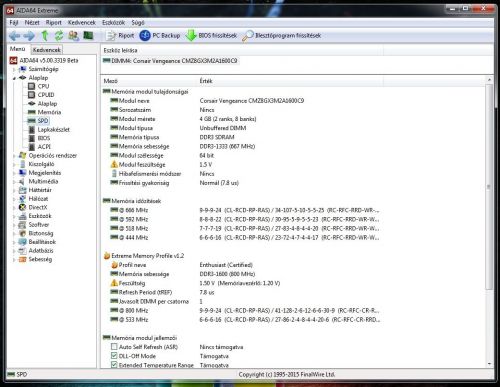The height and width of the screenshot is (387, 500).
Task: Select DIMM4 Corsair Vengeance device row
Action: coord(170,61)
